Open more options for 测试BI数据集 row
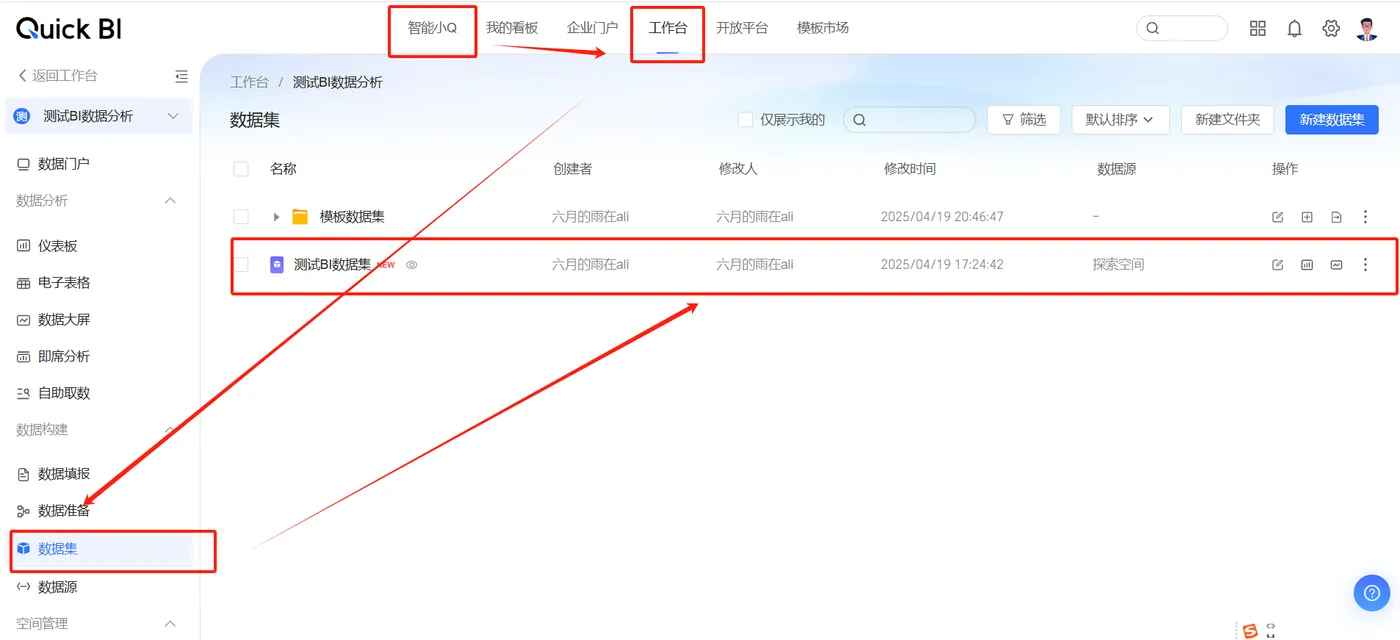 pos(1366,265)
